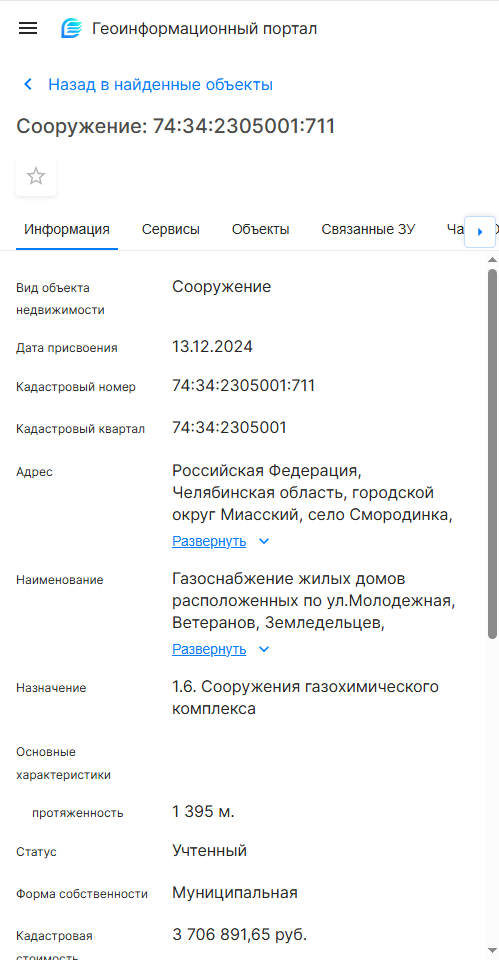Click the back chevron arrow icon
Image resolution: width=499 pixels, height=960 pixels.
click(28, 84)
